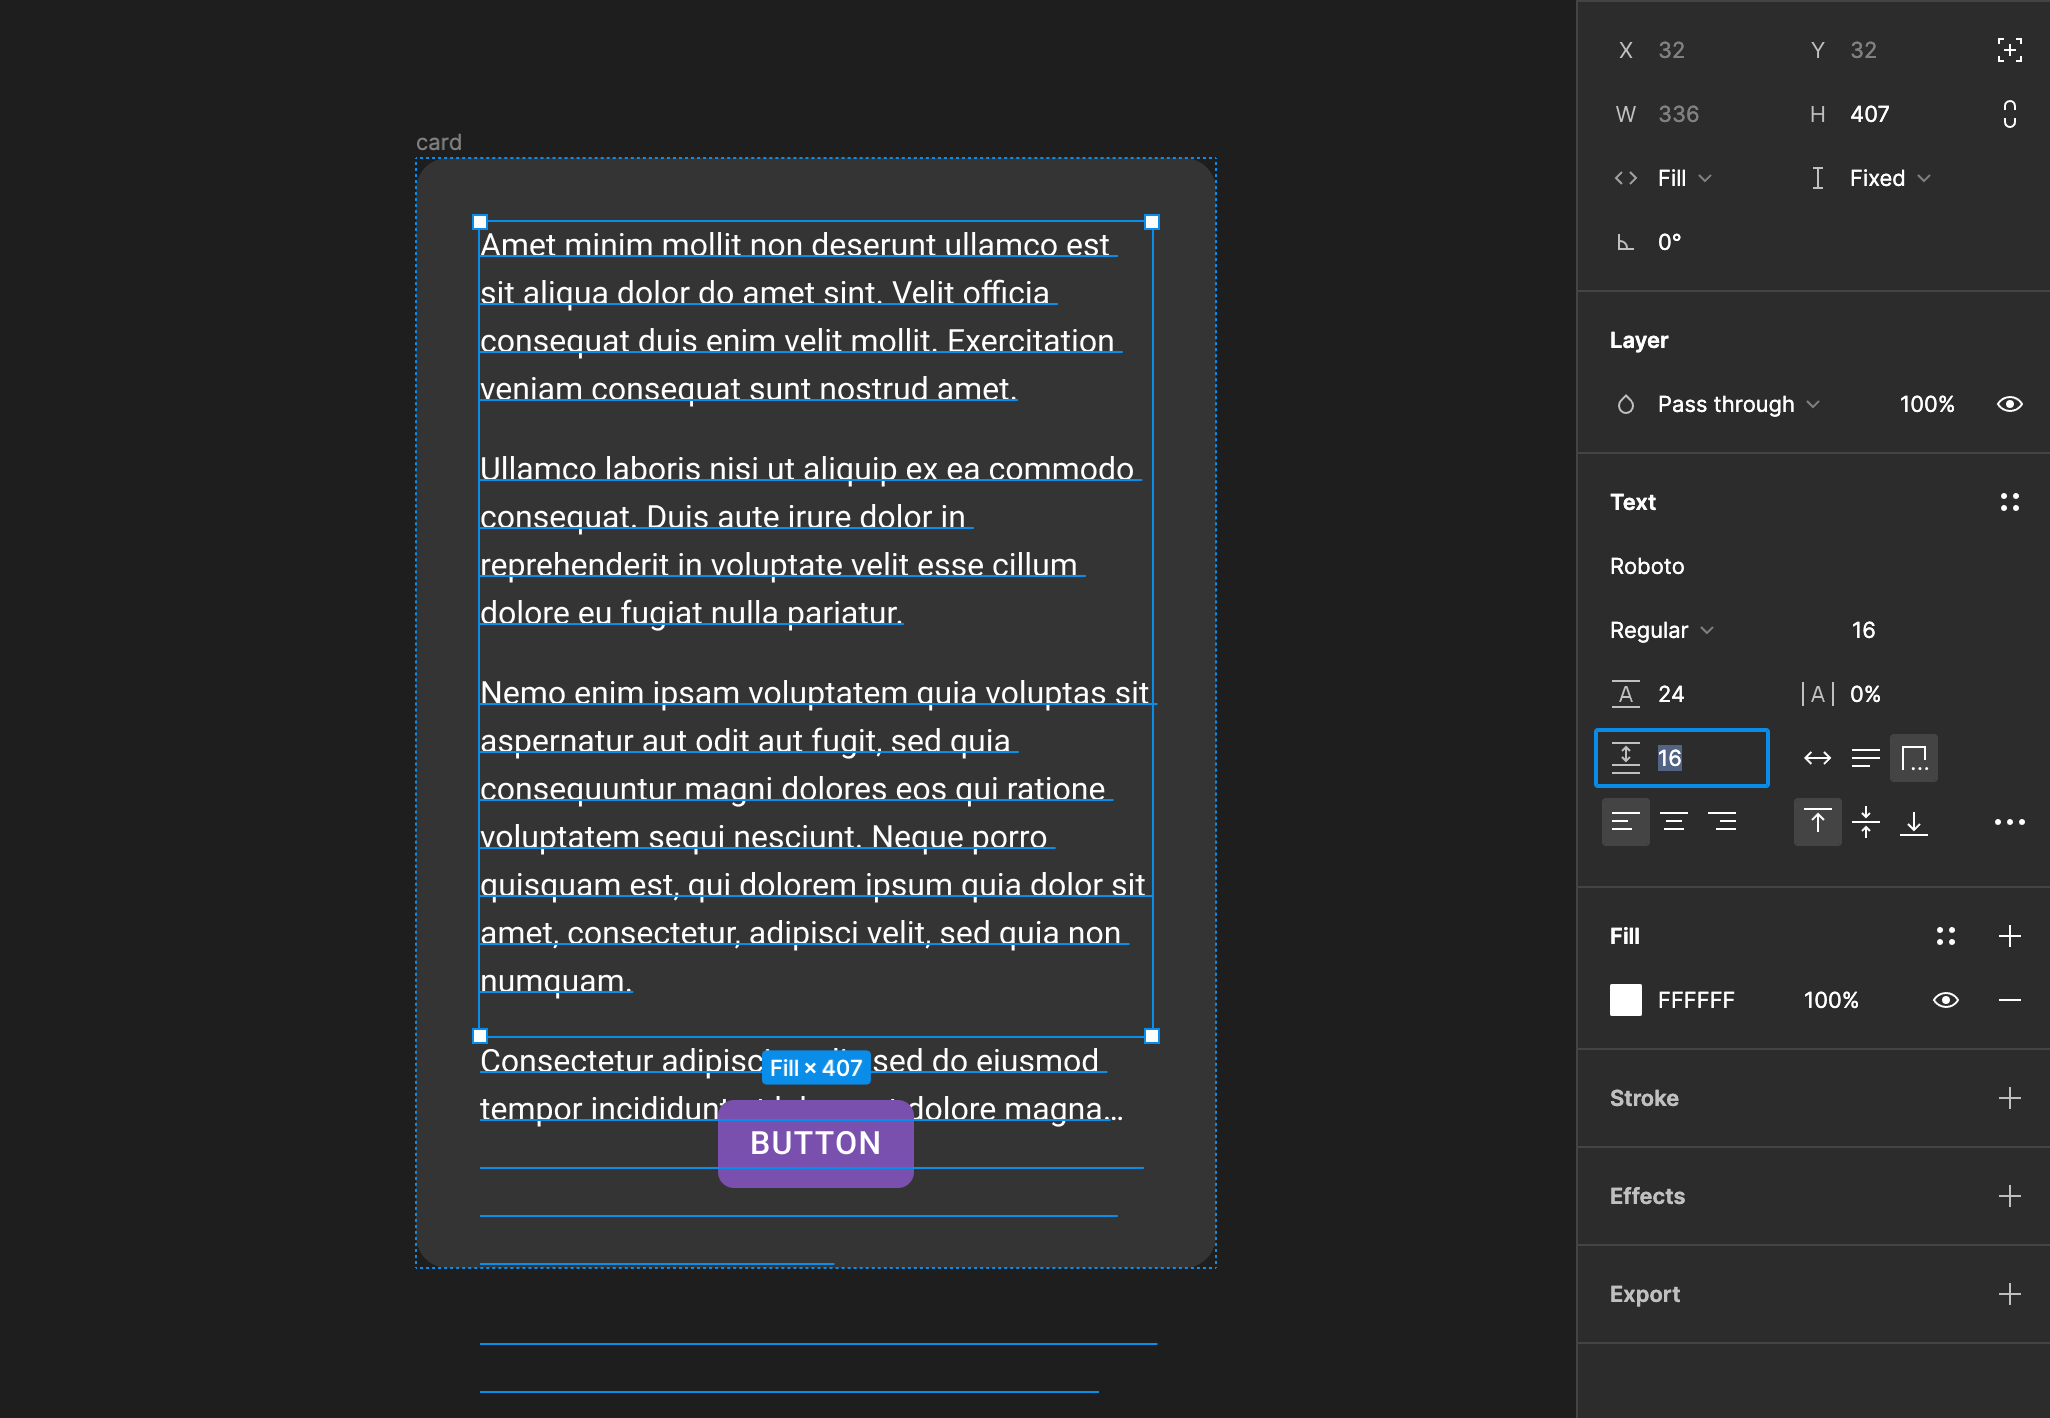Select the text truncation clip icon
The height and width of the screenshot is (1418, 2050).
pos(1914,757)
